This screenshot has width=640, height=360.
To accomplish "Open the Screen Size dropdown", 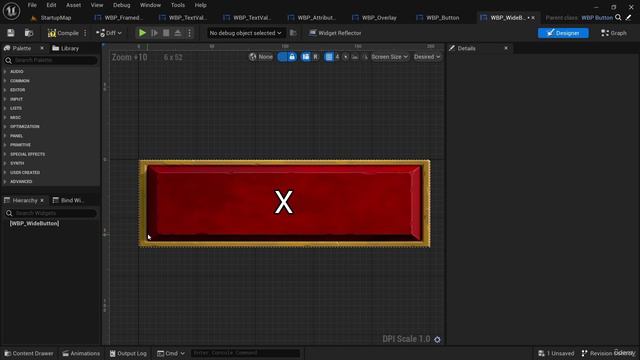I will (389, 57).
